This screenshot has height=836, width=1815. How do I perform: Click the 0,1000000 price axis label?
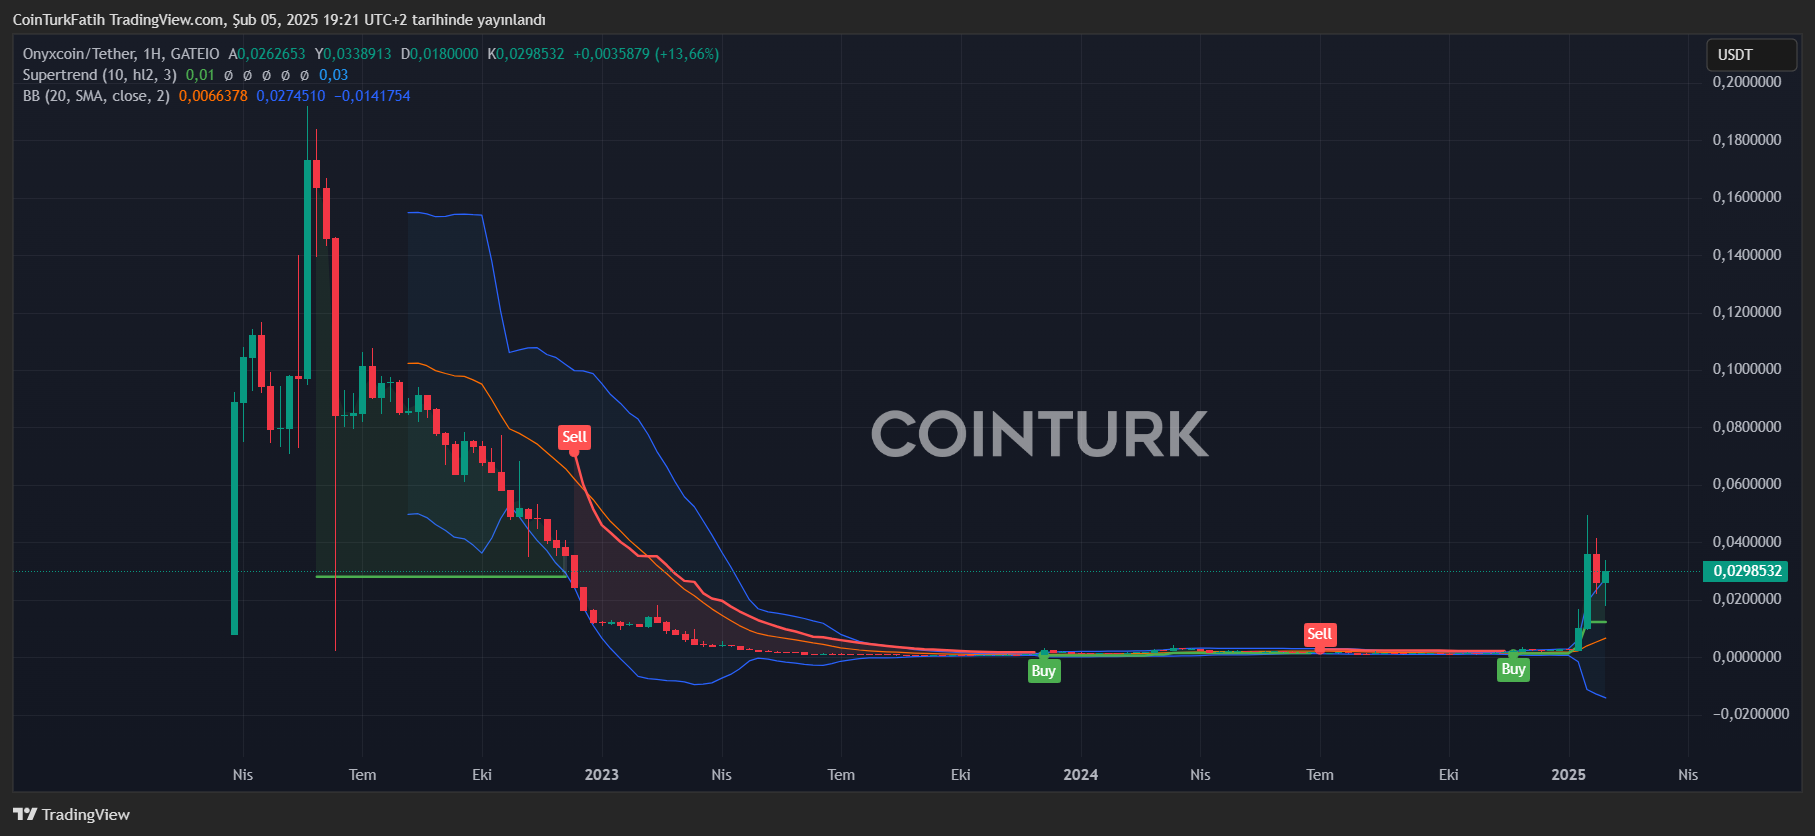coord(1747,369)
